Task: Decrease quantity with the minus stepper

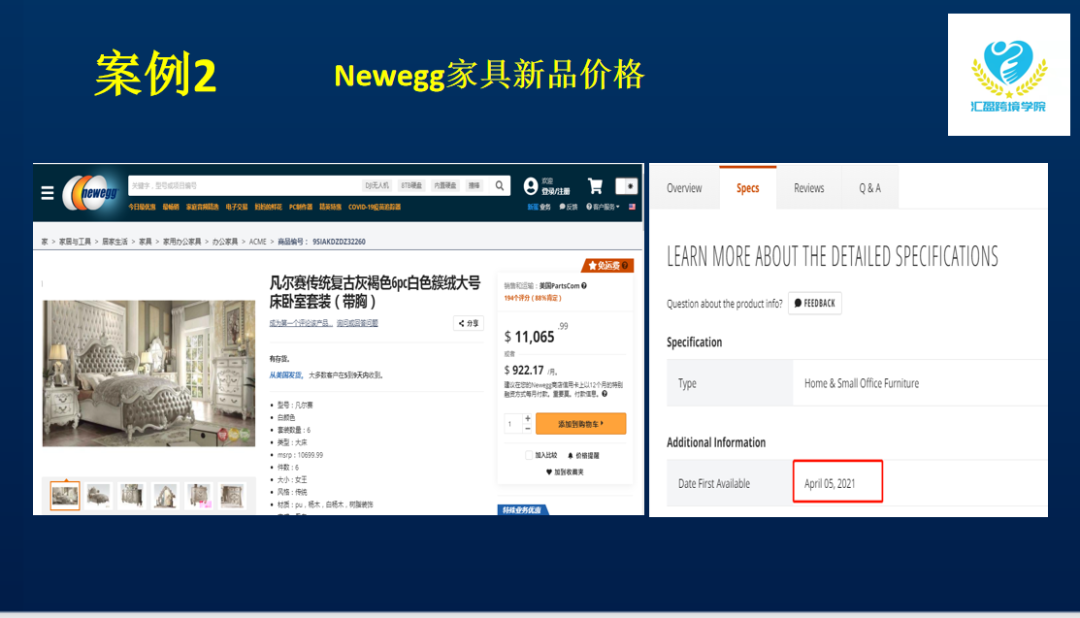Action: tap(528, 429)
